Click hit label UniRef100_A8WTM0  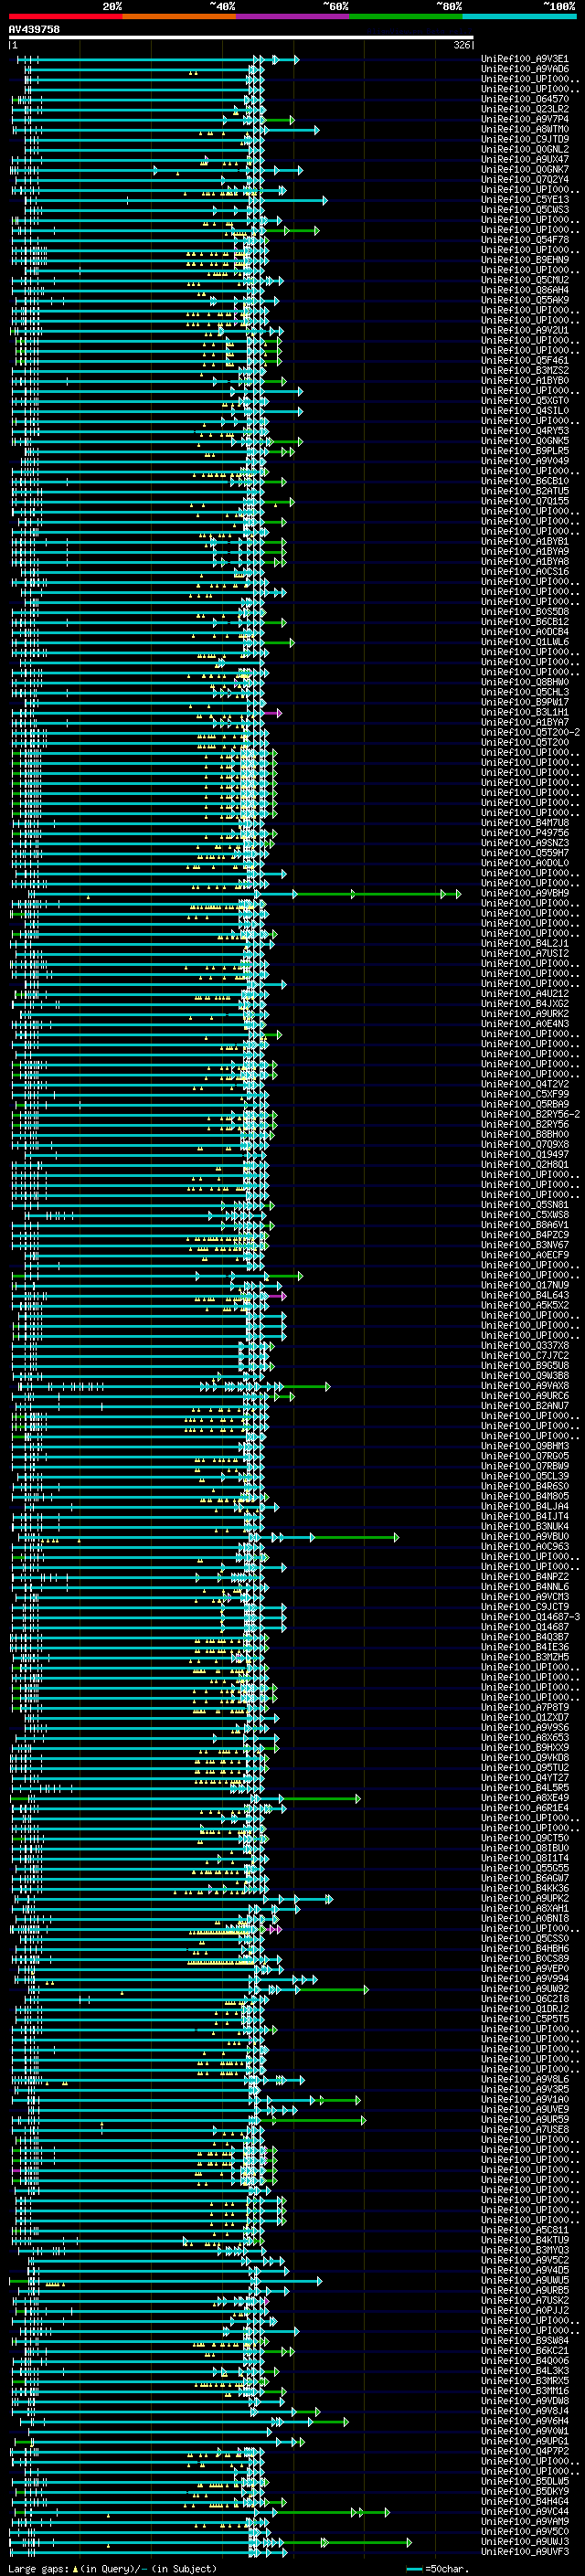(524, 129)
